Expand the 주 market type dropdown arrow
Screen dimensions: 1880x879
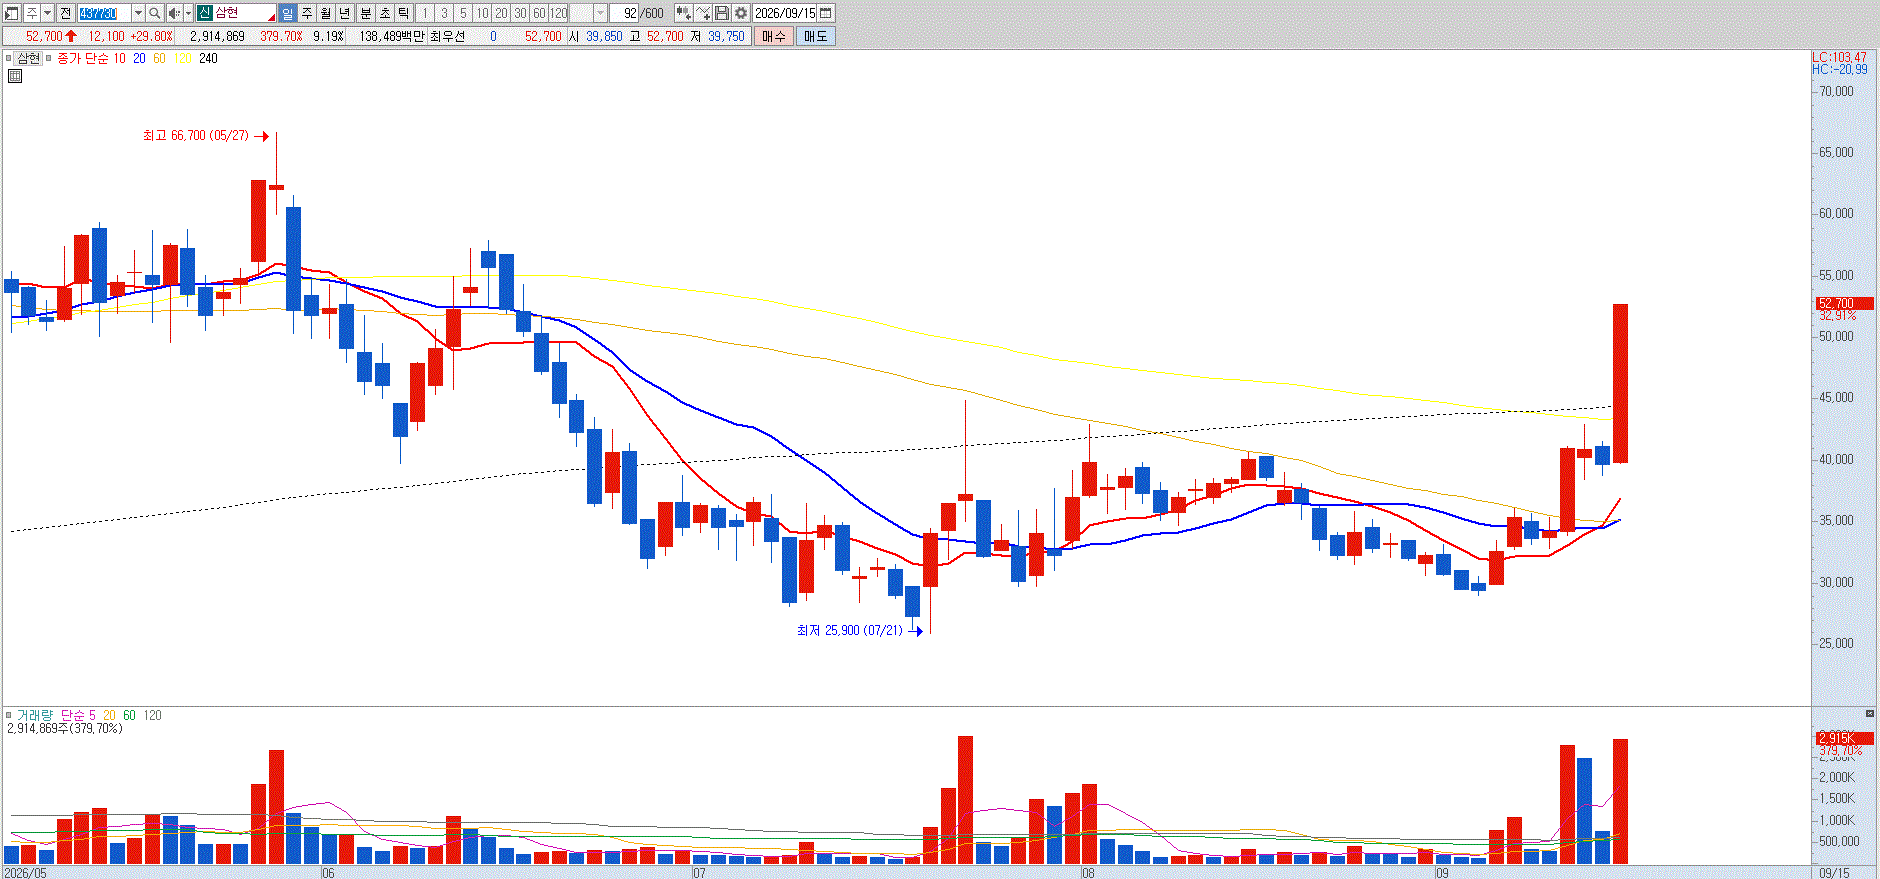[x=47, y=13]
